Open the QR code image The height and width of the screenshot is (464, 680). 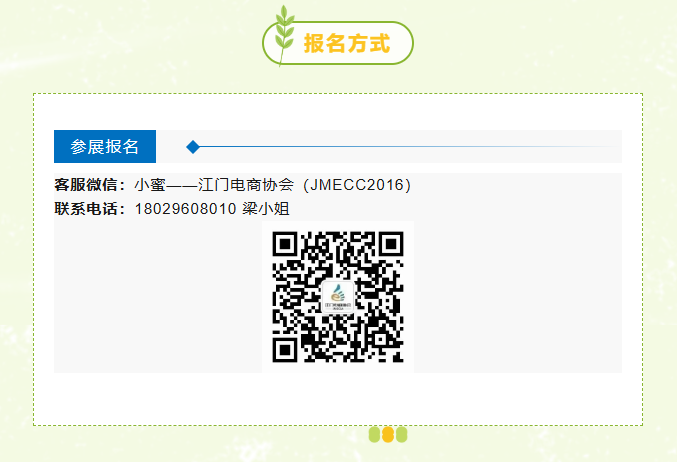[339, 298]
